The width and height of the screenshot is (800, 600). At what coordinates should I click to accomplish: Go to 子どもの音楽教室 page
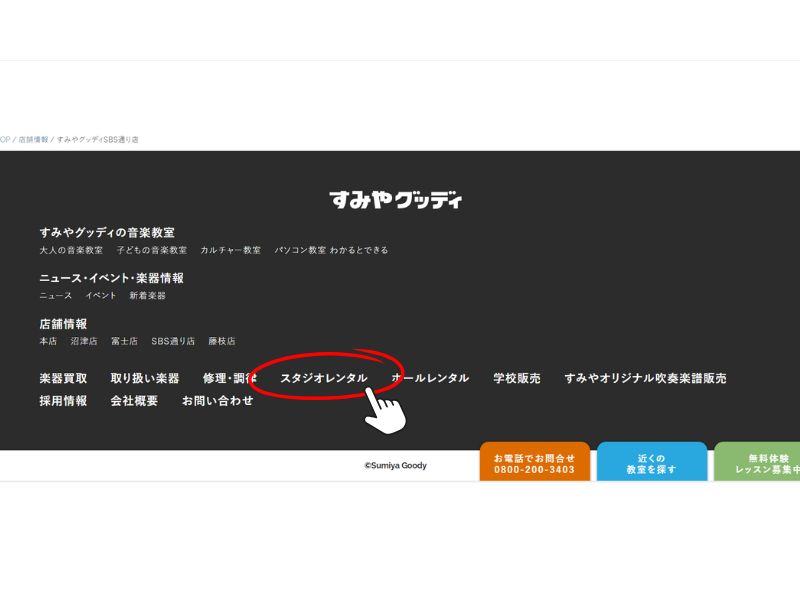[x=151, y=250]
